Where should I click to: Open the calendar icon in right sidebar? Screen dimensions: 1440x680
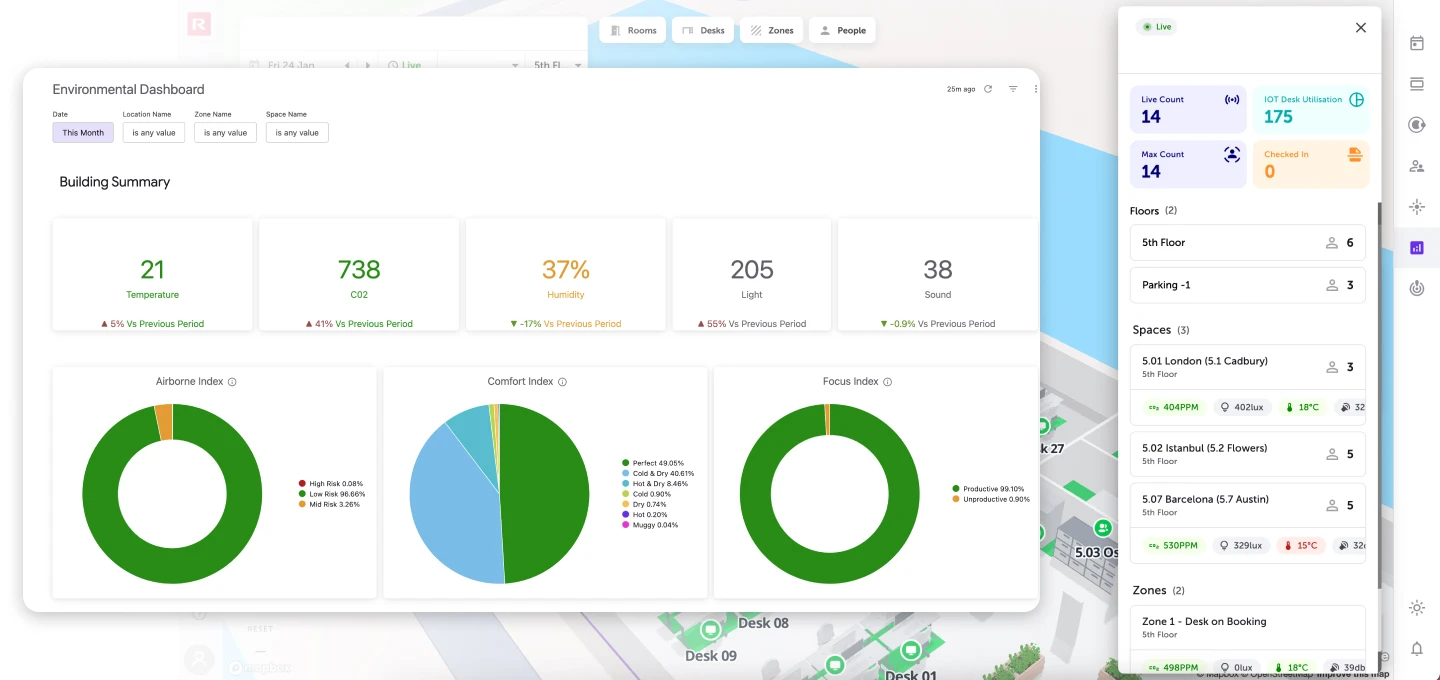point(1417,43)
